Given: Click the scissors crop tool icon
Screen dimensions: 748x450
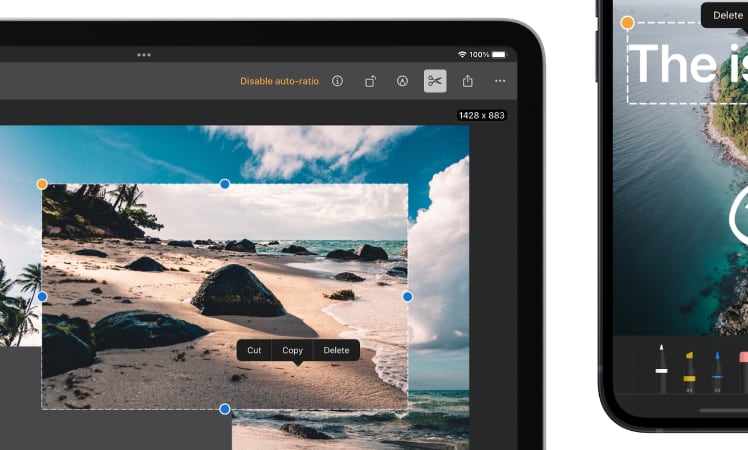Looking at the screenshot, I should [434, 81].
